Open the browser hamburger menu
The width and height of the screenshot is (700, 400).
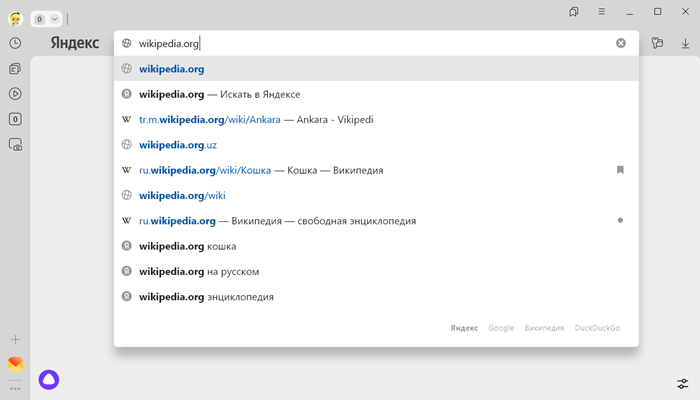pos(602,12)
